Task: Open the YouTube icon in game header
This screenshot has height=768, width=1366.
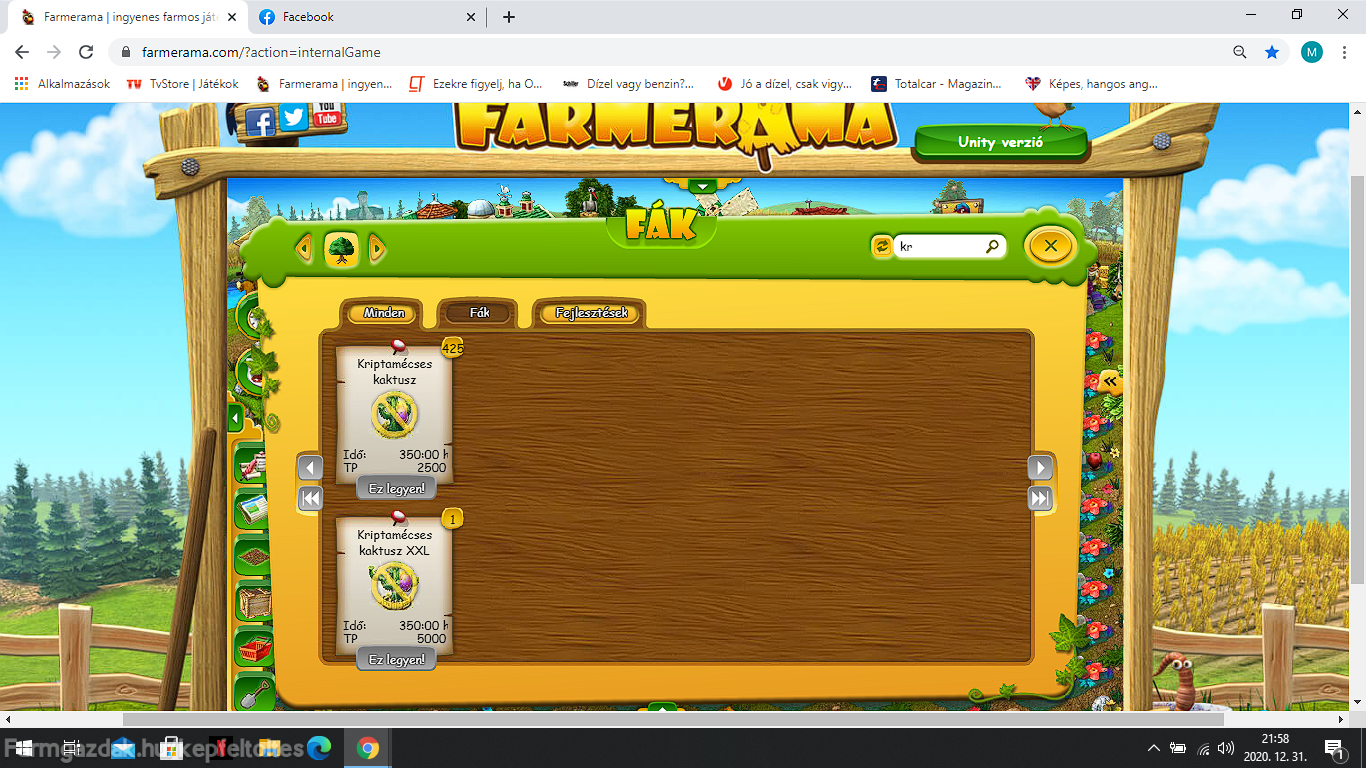Action: click(x=326, y=114)
